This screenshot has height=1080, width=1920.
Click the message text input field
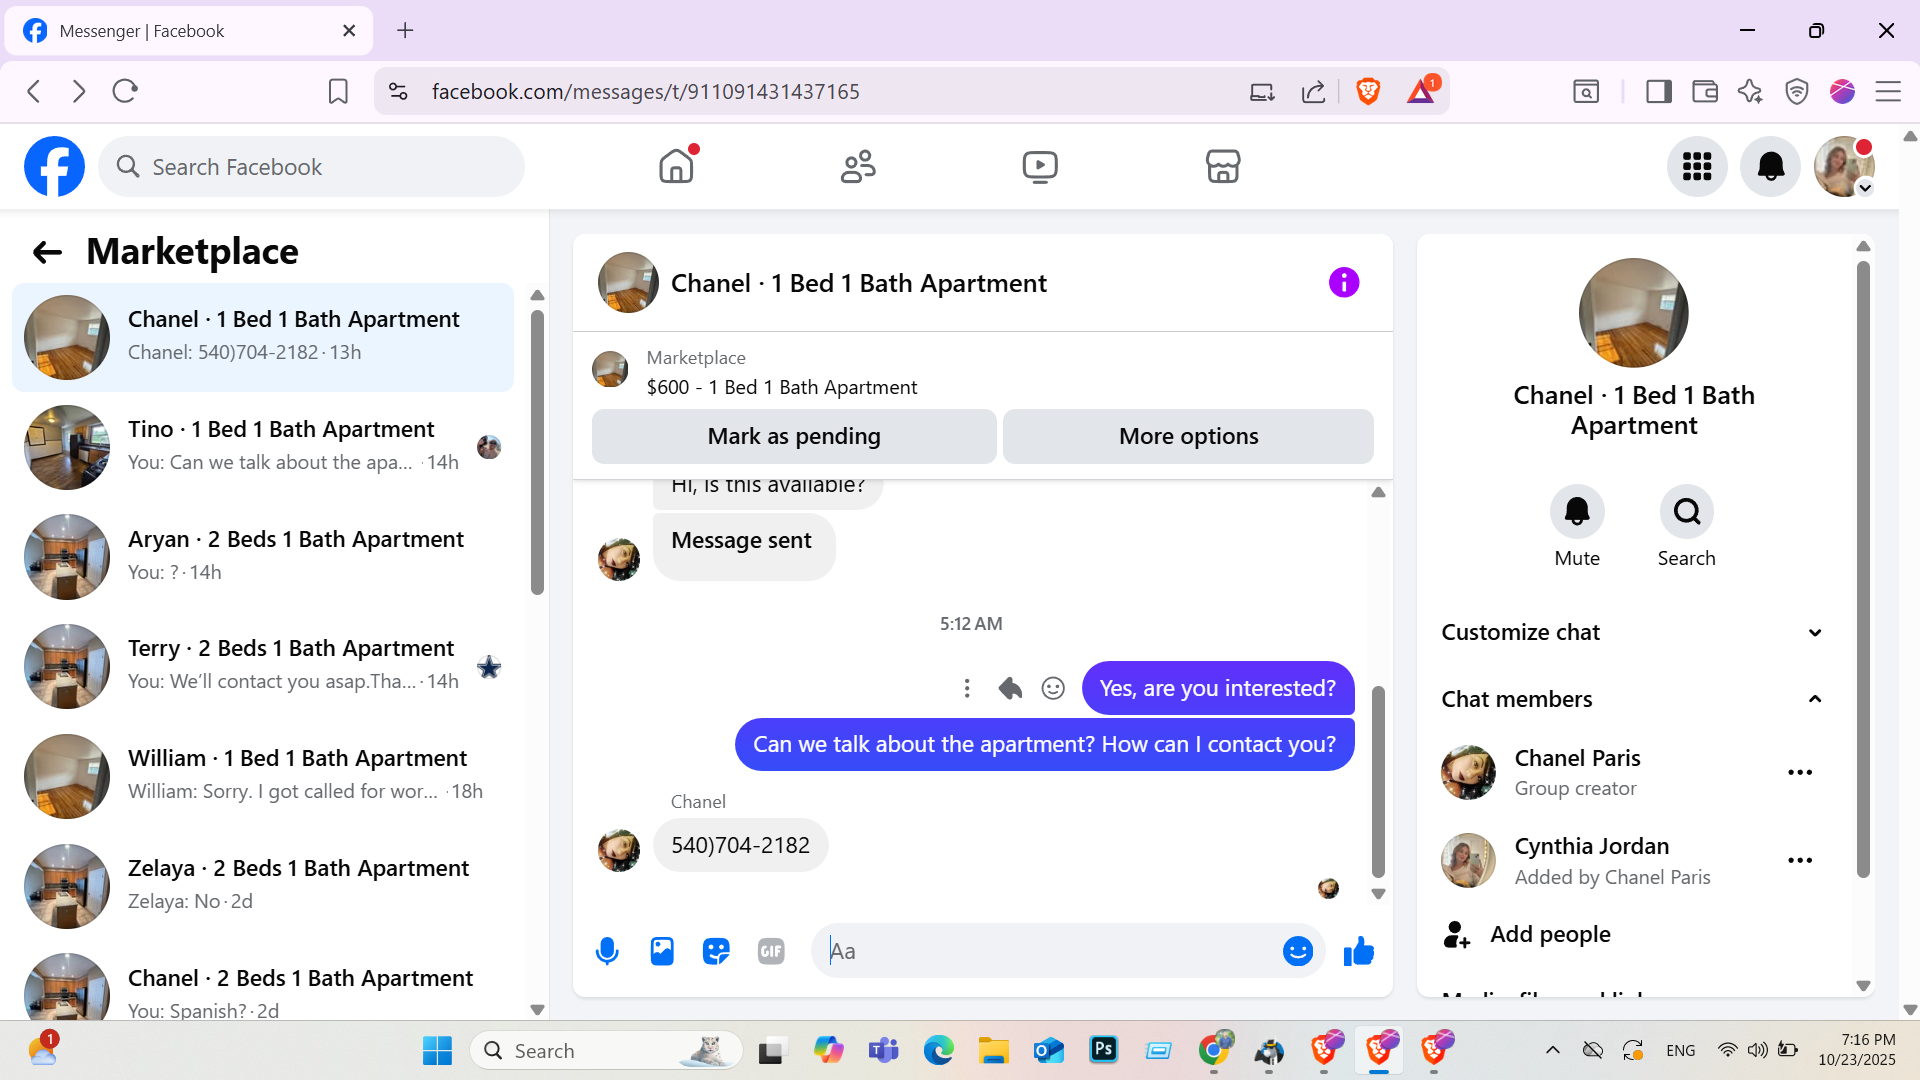[x=1050, y=951]
